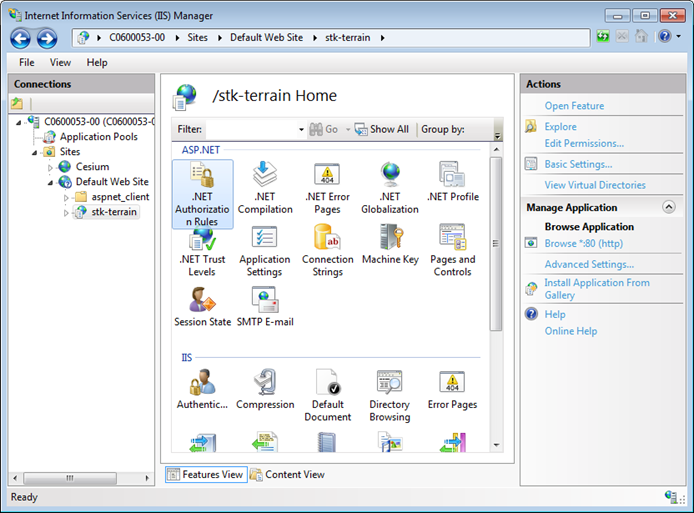Open Basic Settings link
This screenshot has height=513, width=694.
click(578, 164)
